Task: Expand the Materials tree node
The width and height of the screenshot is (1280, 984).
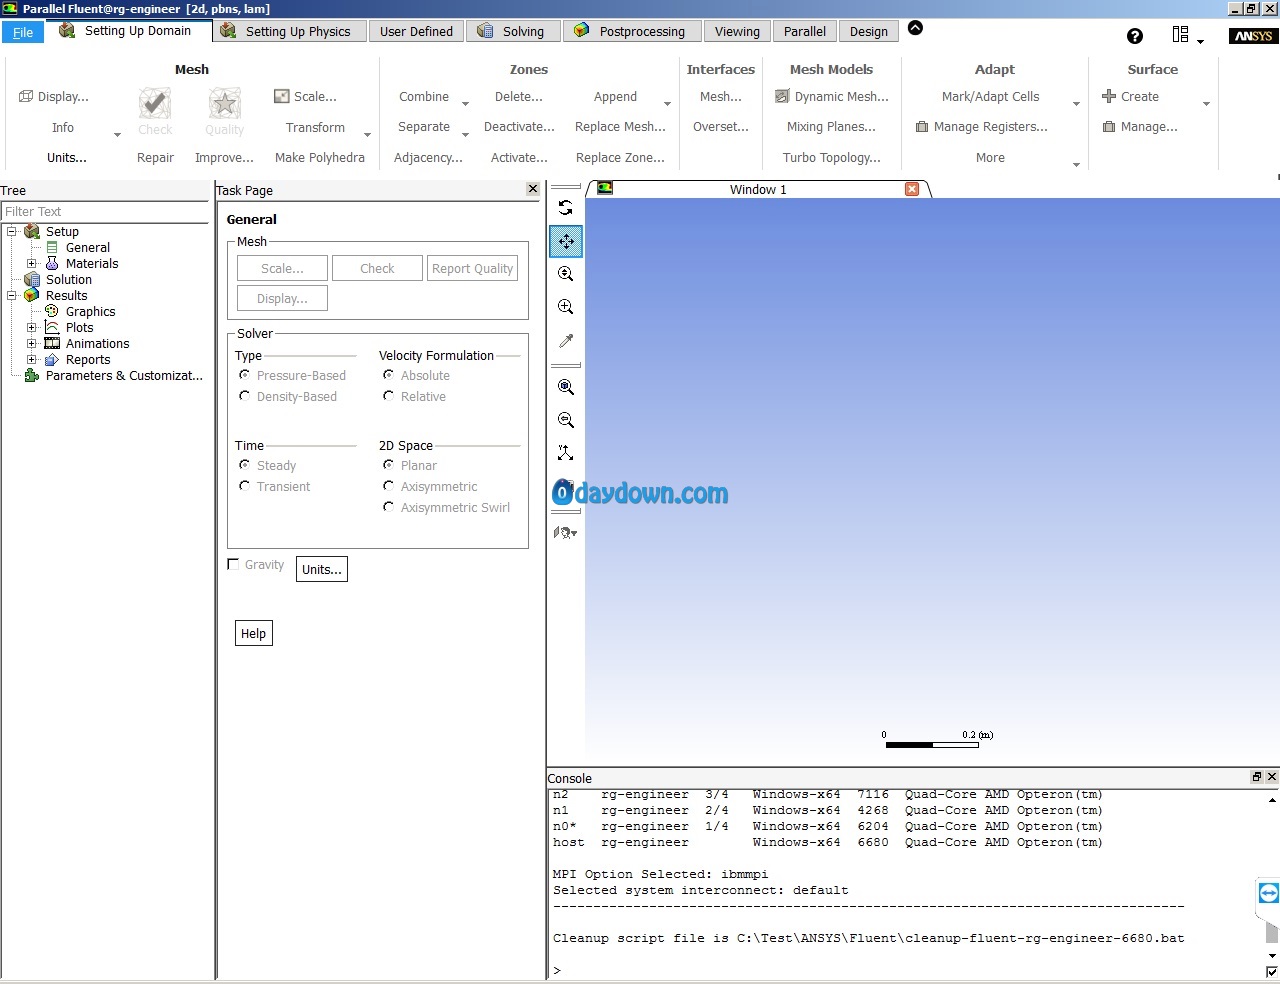Action: click(x=32, y=264)
